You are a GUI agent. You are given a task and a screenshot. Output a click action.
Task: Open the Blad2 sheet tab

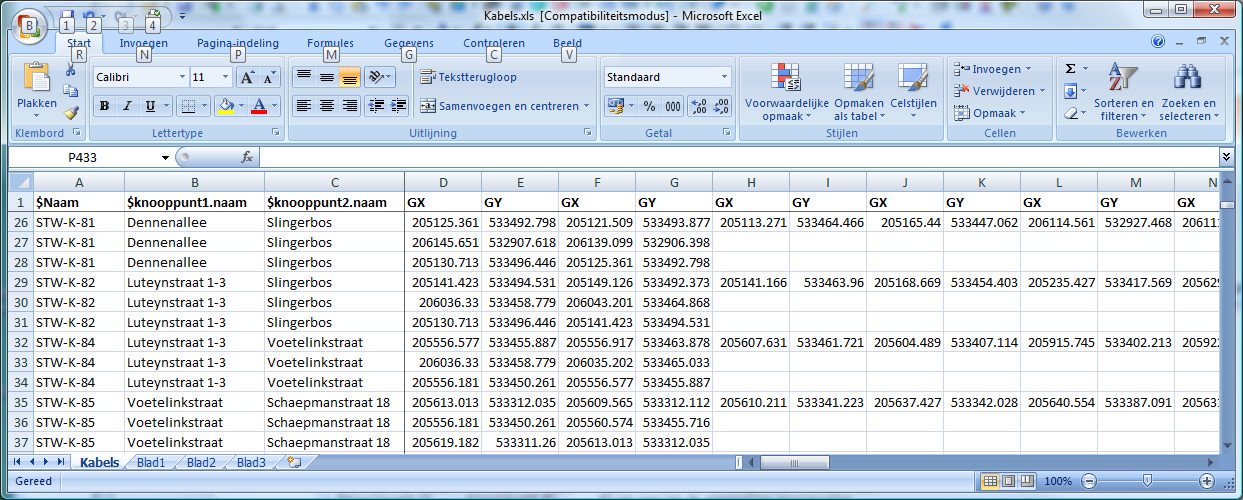(200, 462)
